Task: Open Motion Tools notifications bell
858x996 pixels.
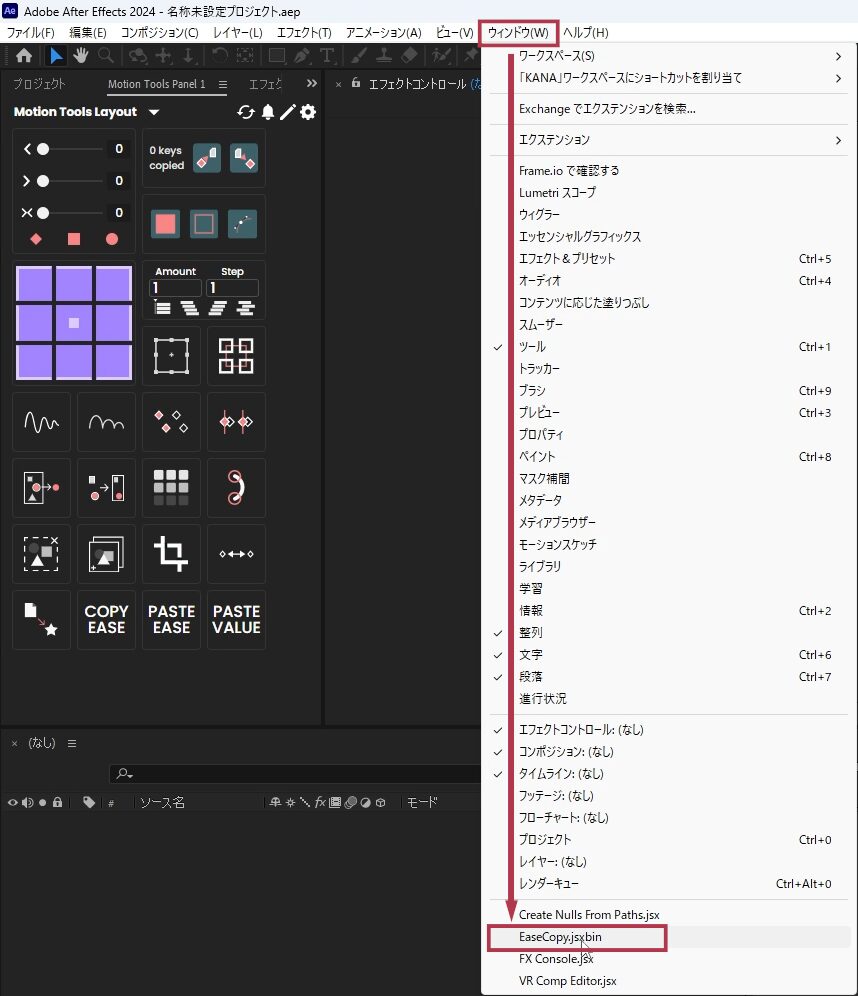Action: (x=268, y=112)
